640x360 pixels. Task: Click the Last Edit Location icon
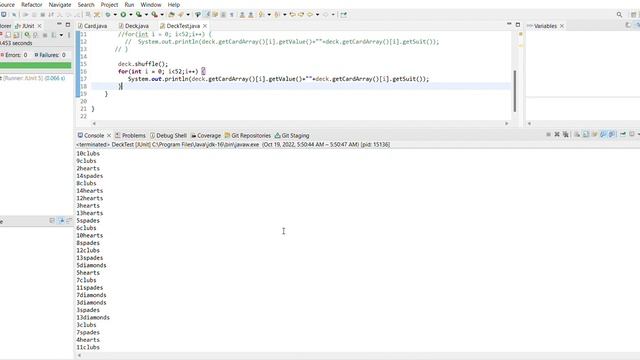(292, 14)
